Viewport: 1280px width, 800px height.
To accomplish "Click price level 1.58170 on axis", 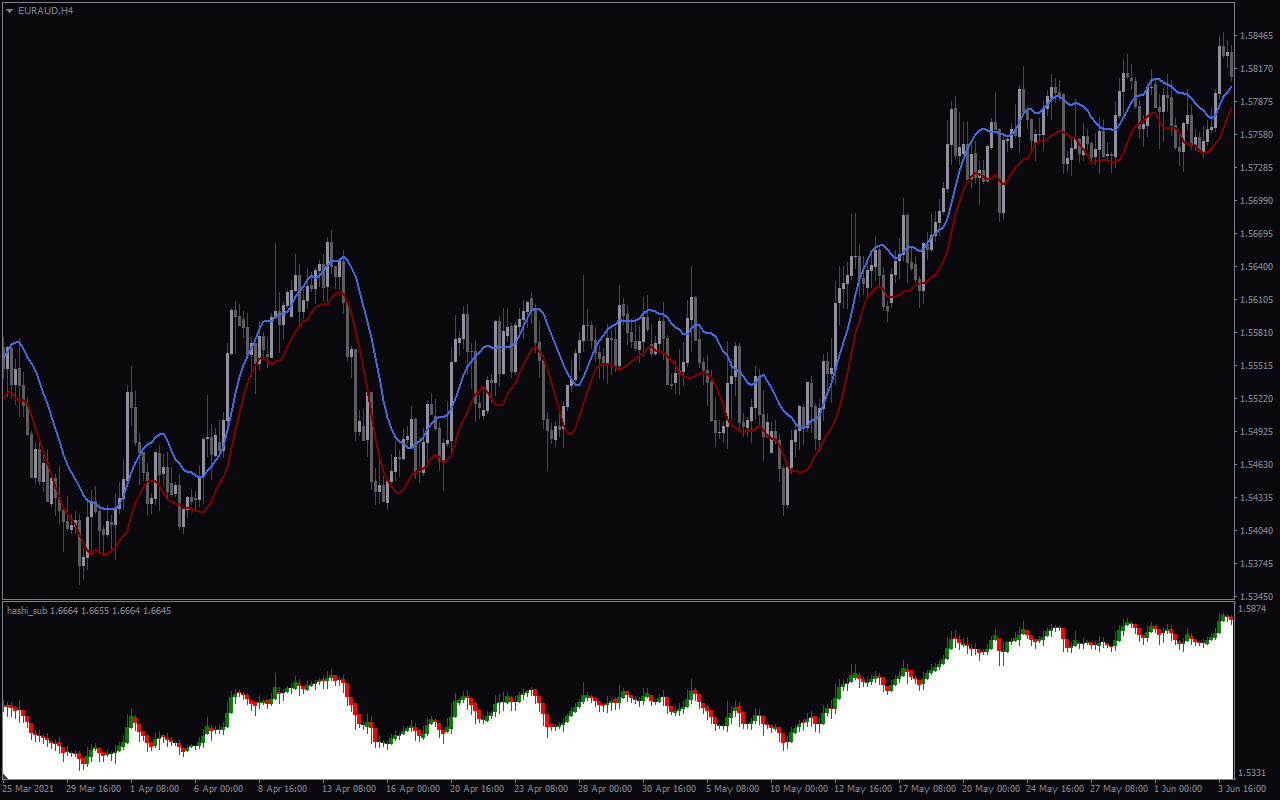I will click(1255, 69).
